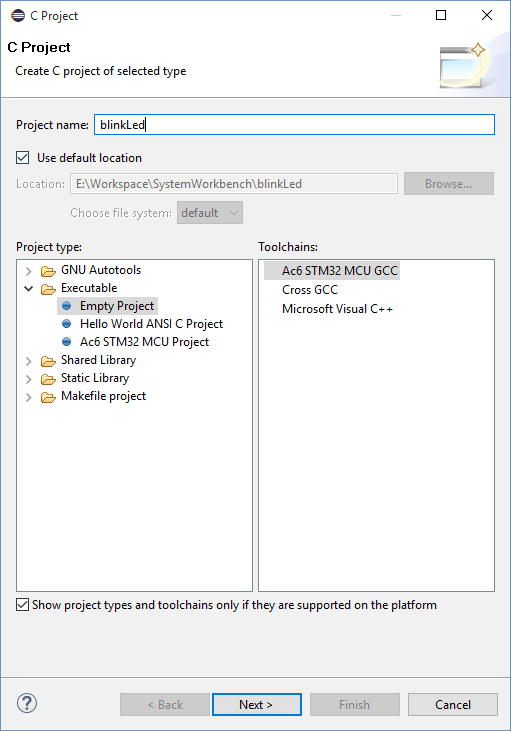Viewport: 511px width, 731px height.
Task: Click the Project name text field
Action: [x=294, y=124]
